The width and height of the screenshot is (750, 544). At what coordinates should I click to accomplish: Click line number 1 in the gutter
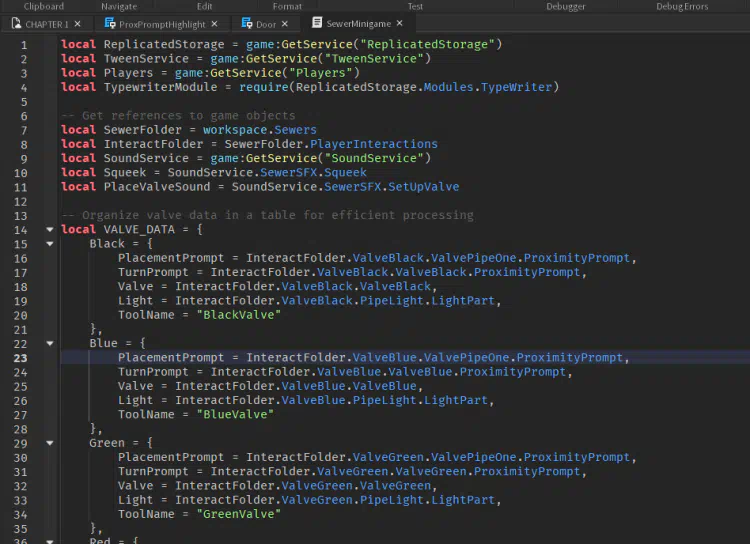point(24,45)
